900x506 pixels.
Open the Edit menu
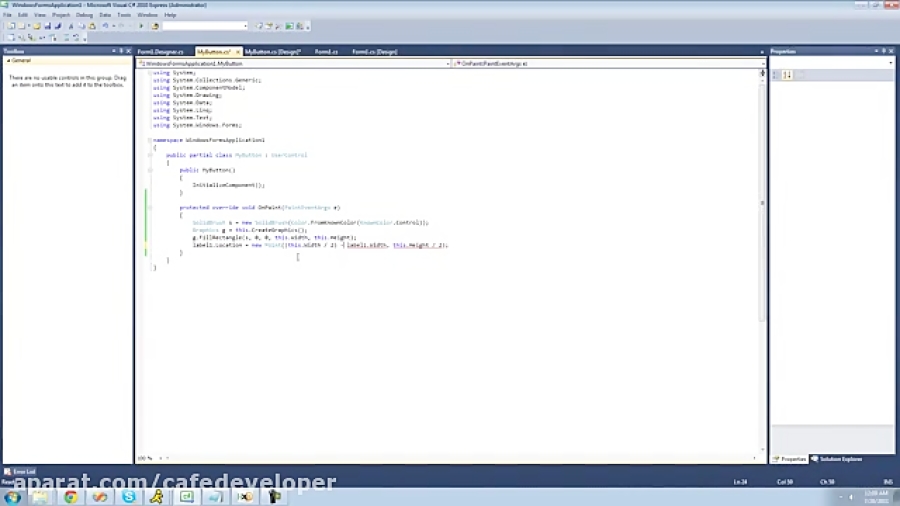point(23,15)
